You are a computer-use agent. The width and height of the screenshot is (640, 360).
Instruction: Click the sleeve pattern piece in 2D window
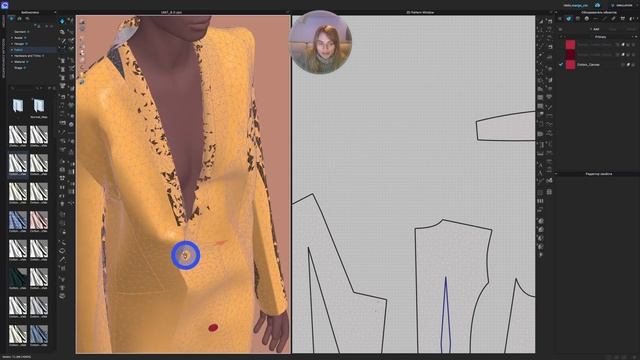point(506,126)
